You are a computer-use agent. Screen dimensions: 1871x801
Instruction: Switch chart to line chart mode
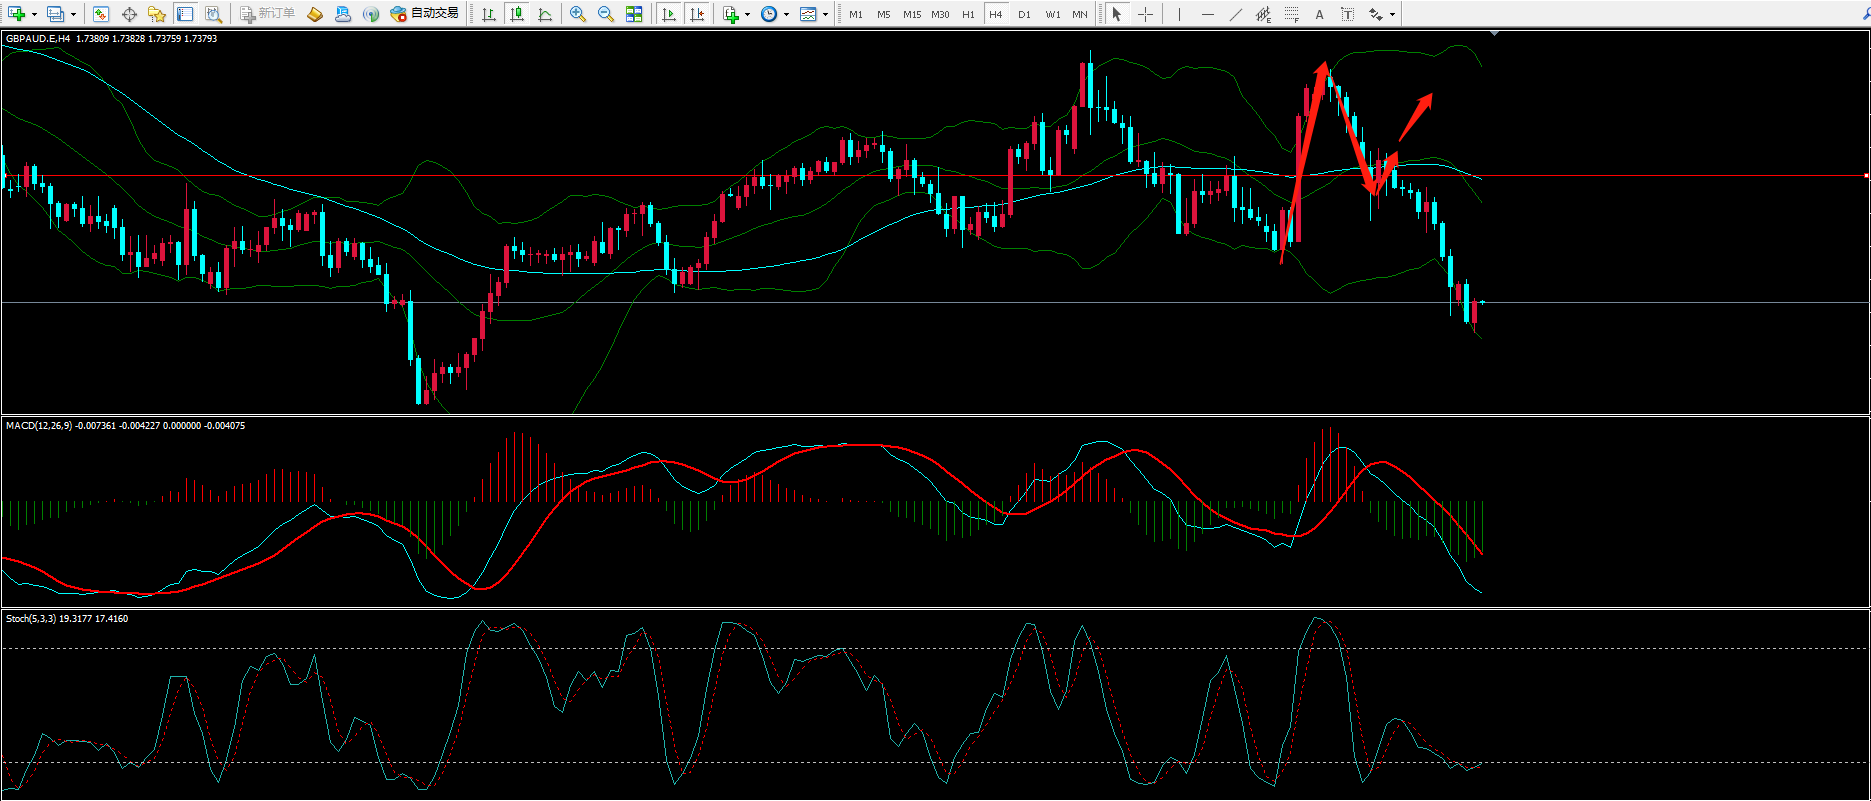[545, 14]
